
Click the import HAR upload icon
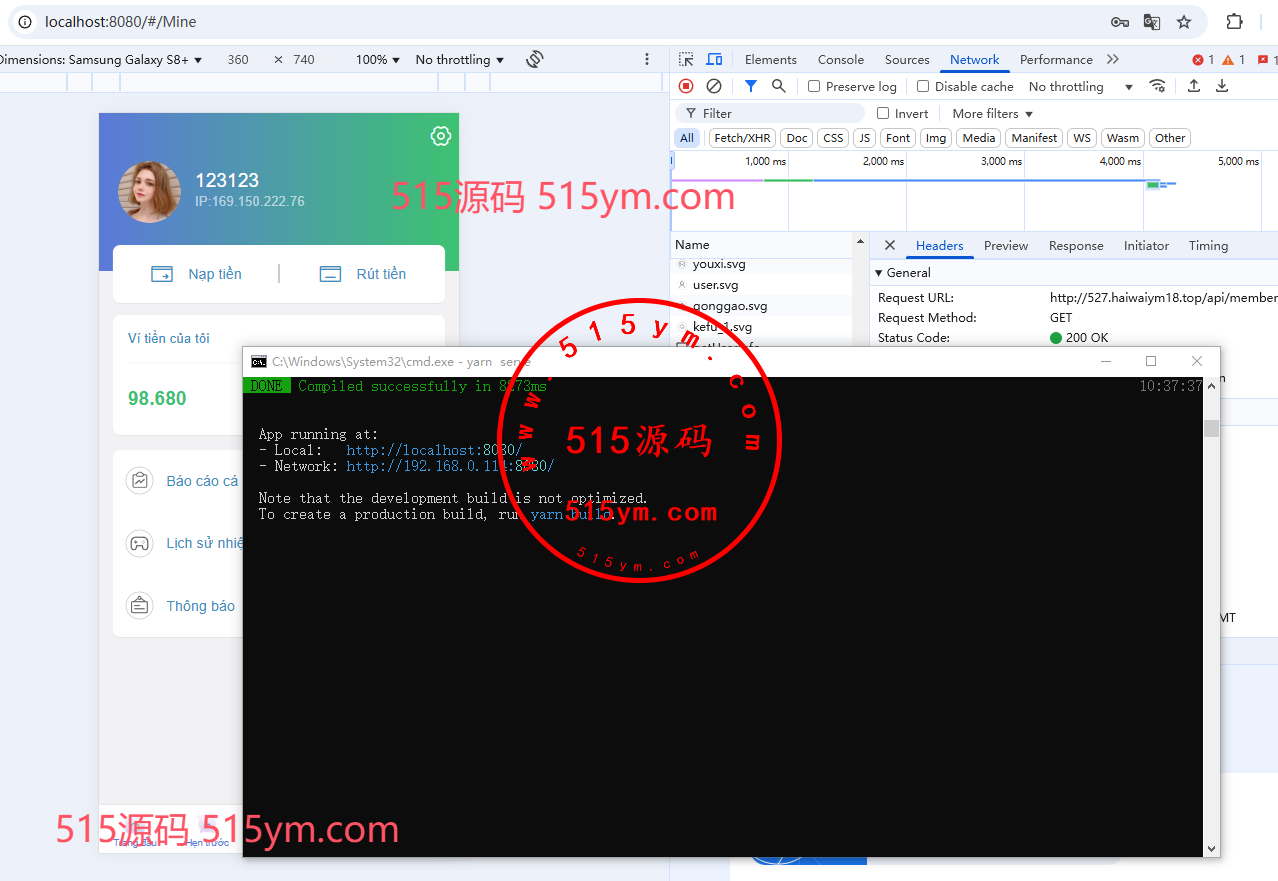tap(1193, 87)
